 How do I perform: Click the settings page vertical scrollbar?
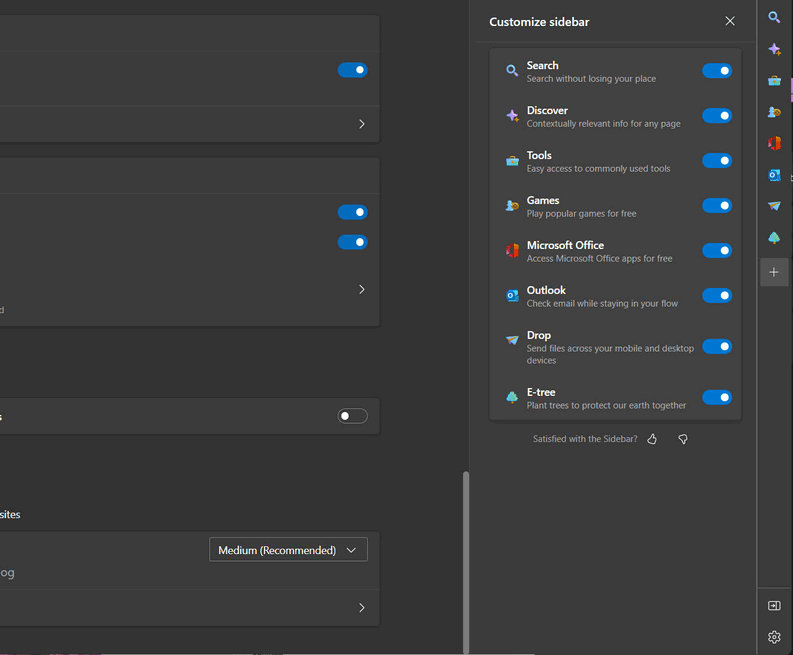466,561
